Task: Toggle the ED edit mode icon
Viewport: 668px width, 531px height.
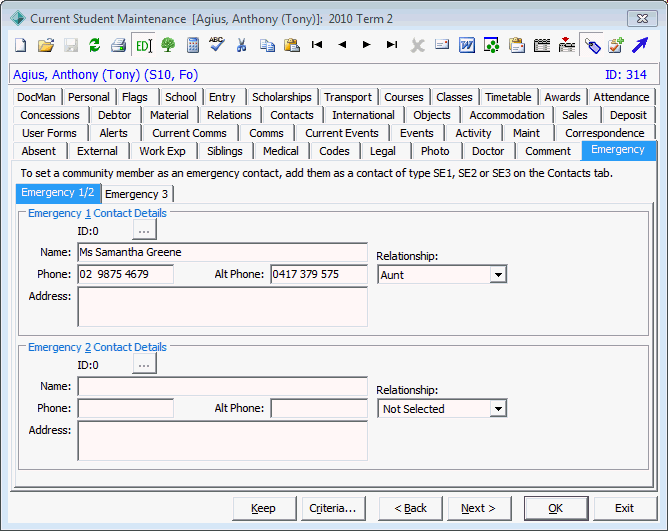Action: 143,45
